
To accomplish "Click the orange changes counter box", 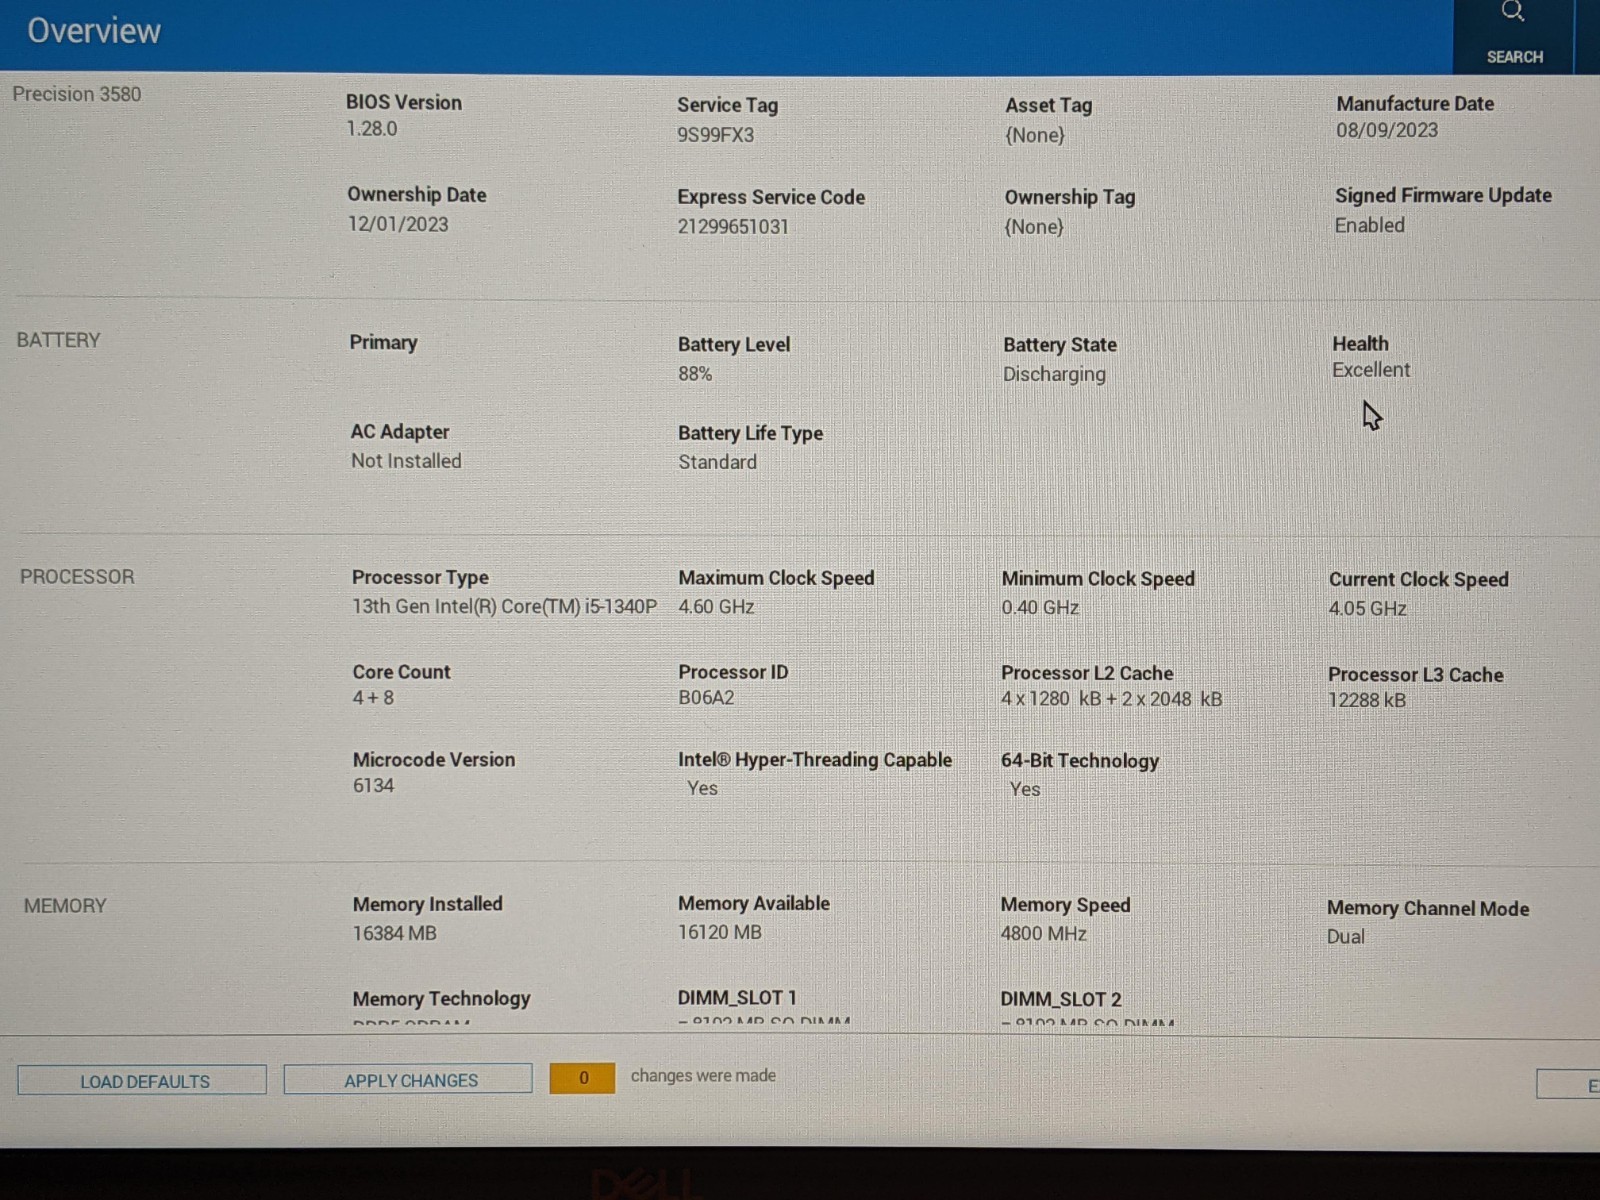I will pyautogui.click(x=582, y=1078).
